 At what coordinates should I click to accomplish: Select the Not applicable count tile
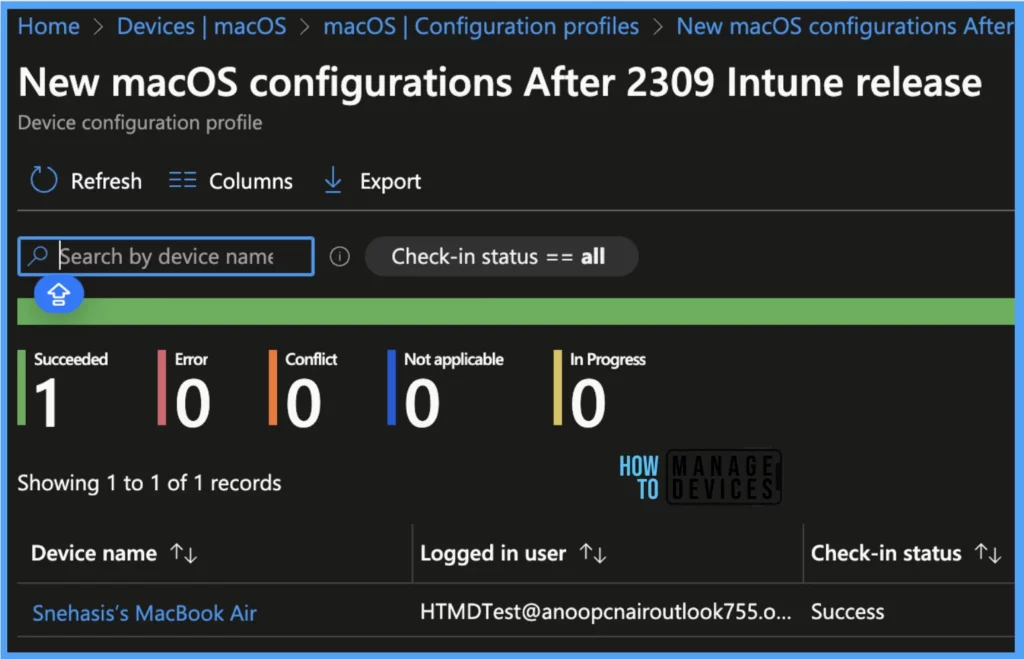click(446, 388)
